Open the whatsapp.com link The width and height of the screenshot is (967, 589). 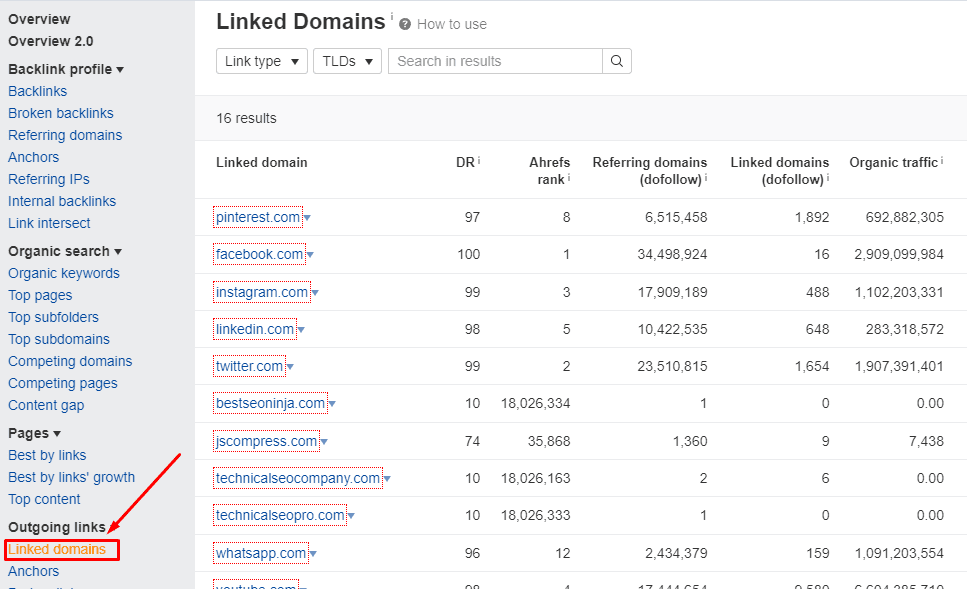coord(261,553)
